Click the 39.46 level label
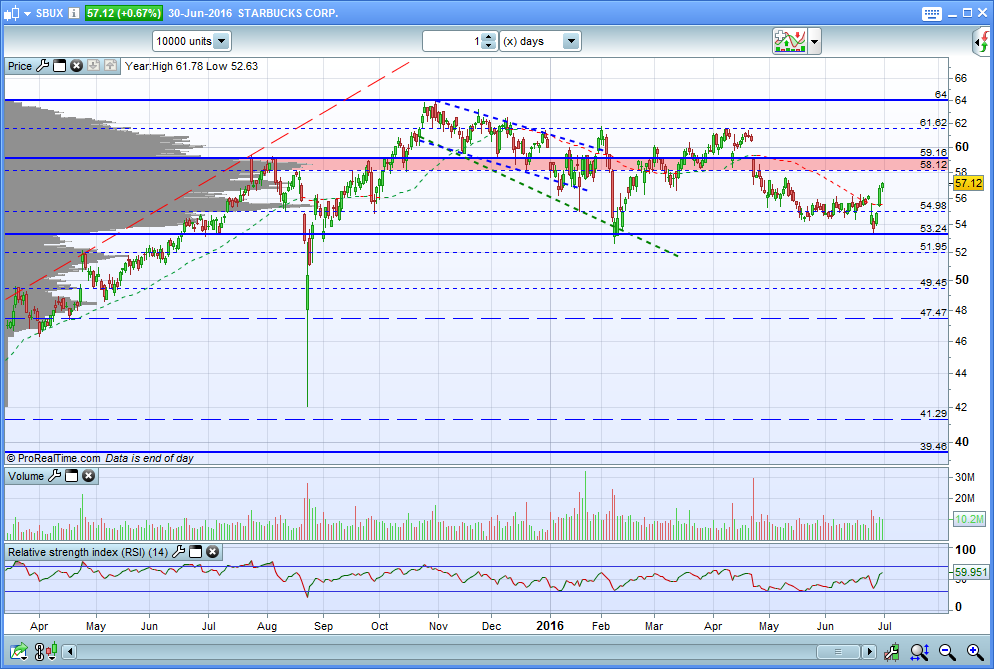This screenshot has height=669, width=994. click(x=933, y=446)
